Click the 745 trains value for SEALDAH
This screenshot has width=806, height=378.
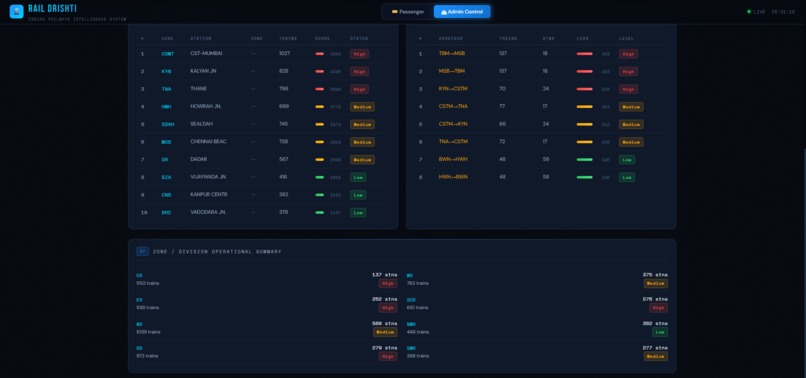click(x=284, y=124)
